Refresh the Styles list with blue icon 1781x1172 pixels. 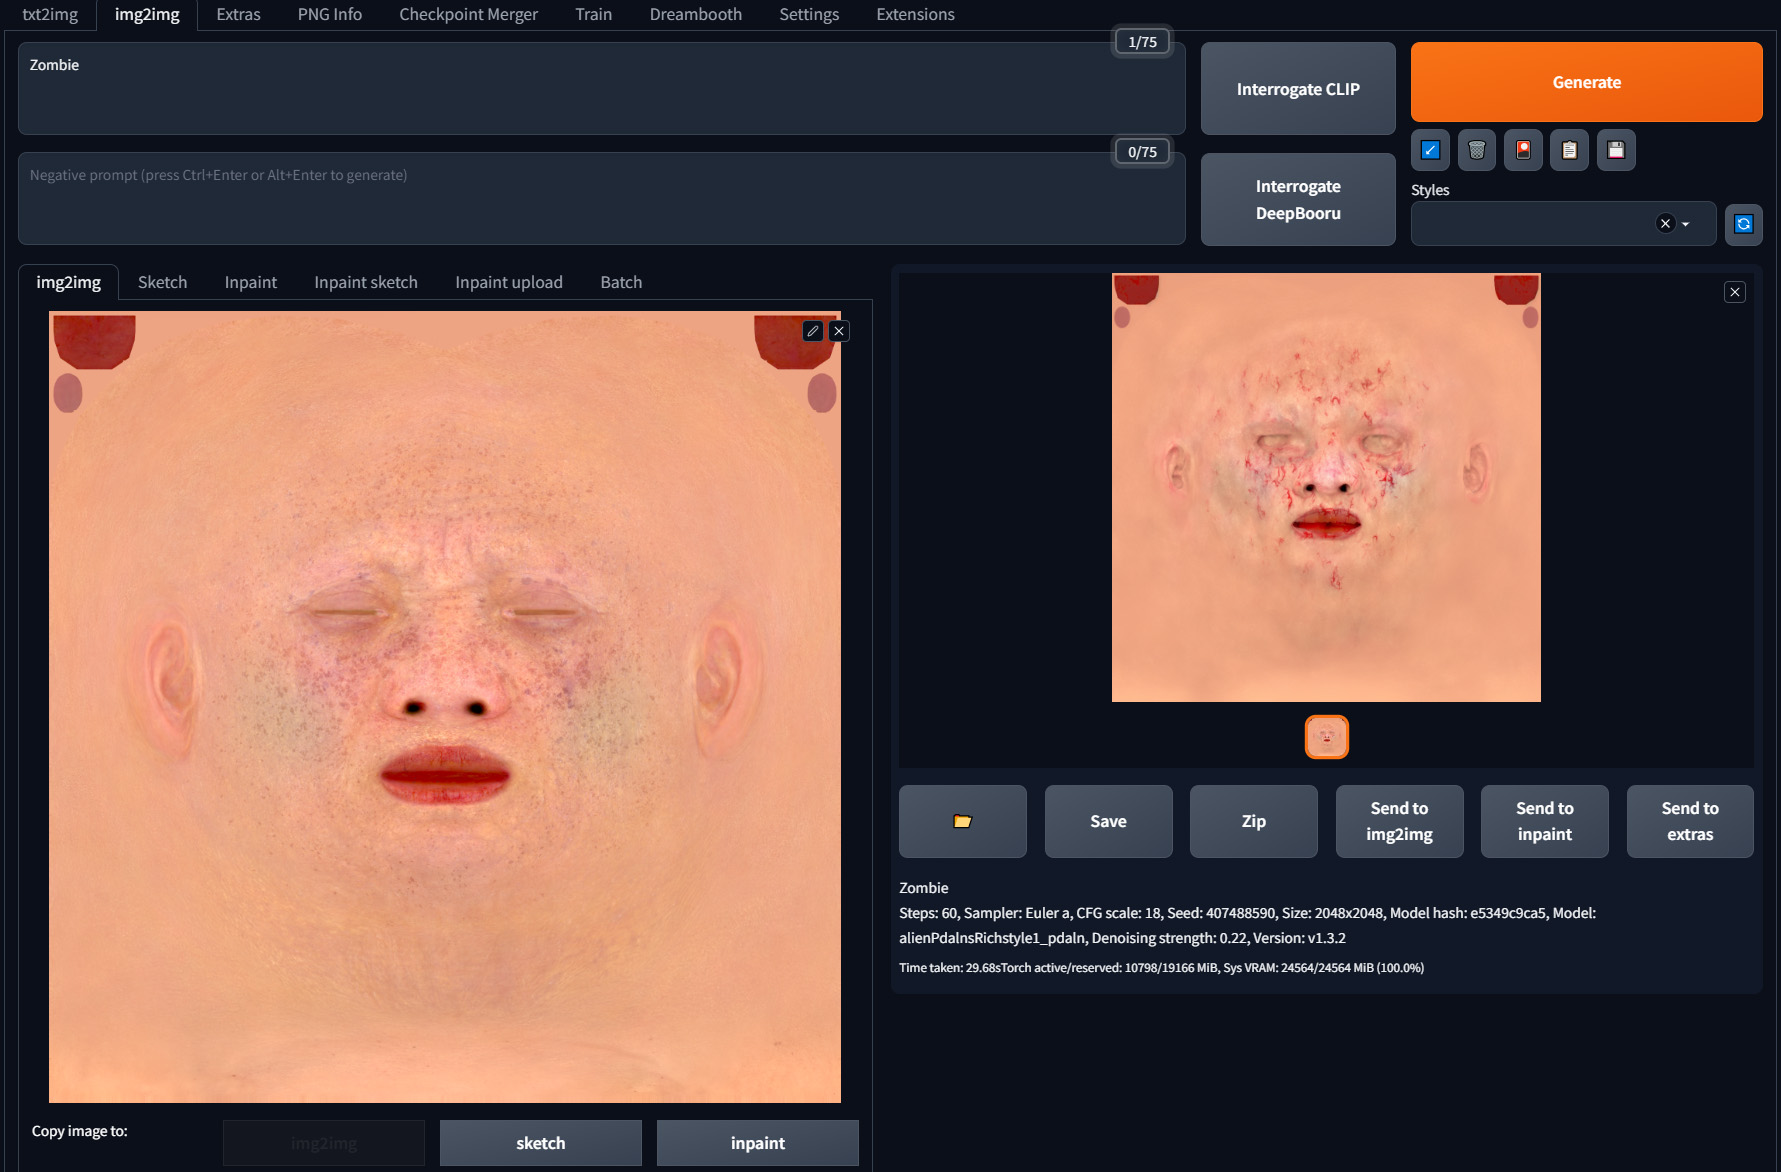click(x=1744, y=224)
